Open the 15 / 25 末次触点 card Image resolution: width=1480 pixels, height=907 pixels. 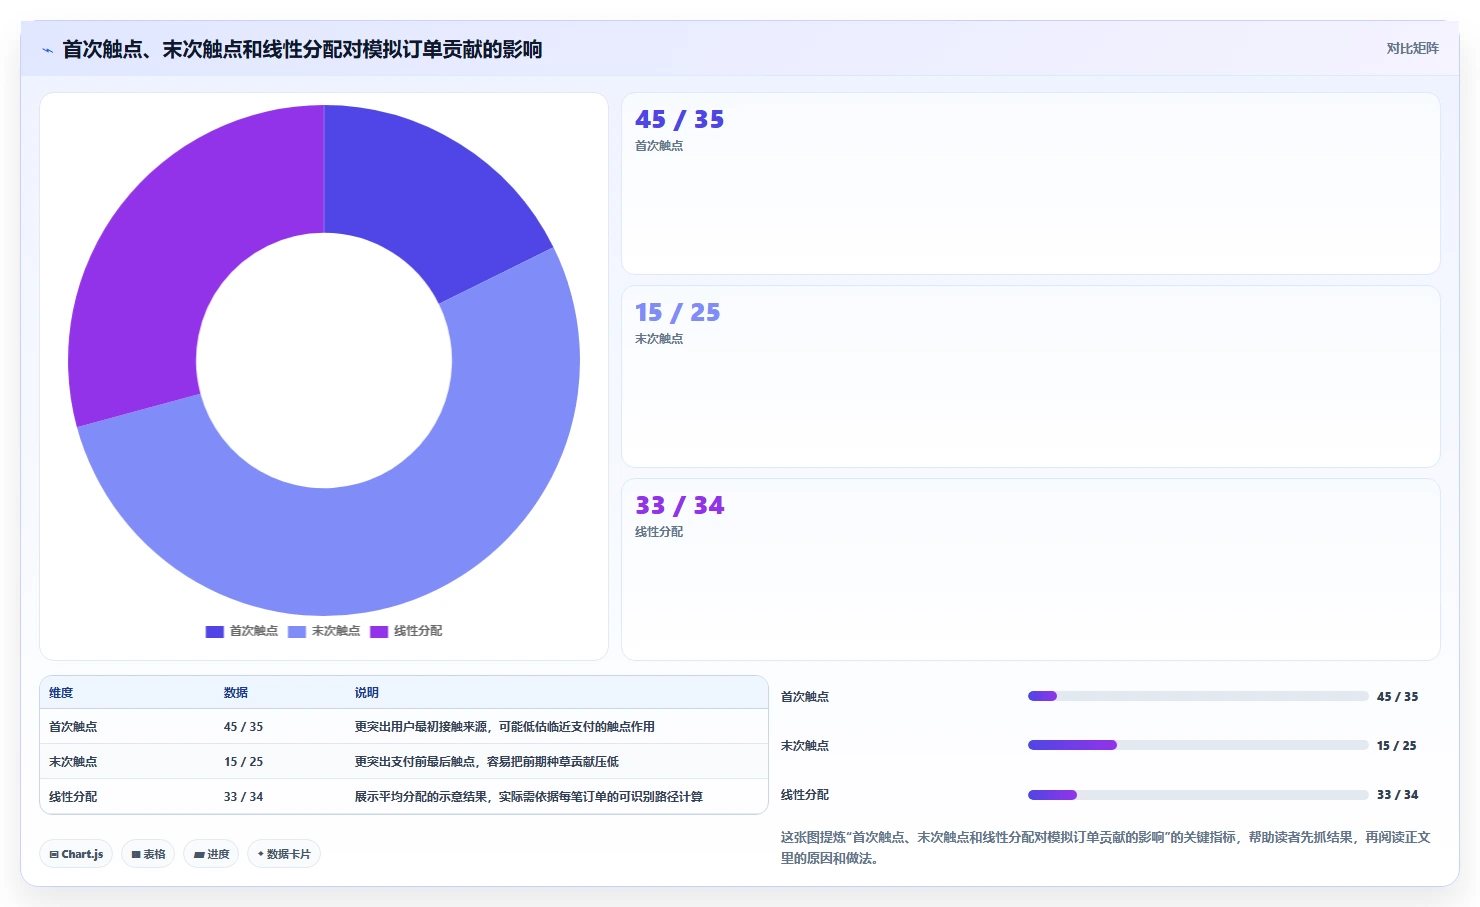[1030, 377]
